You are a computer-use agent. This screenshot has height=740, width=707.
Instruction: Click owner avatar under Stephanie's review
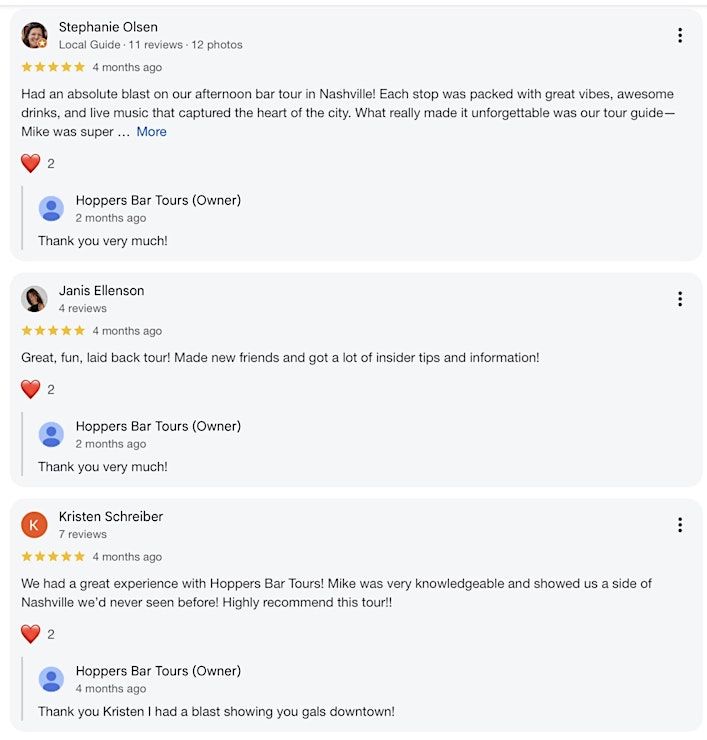(x=51, y=209)
